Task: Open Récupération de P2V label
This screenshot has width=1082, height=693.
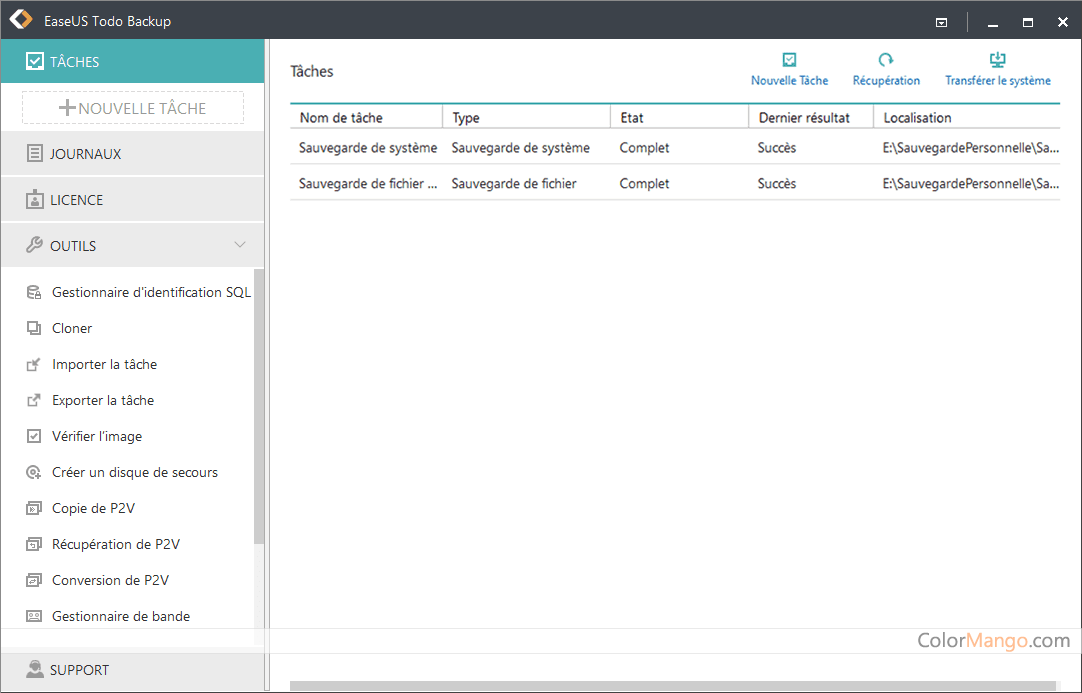Action: pos(115,545)
